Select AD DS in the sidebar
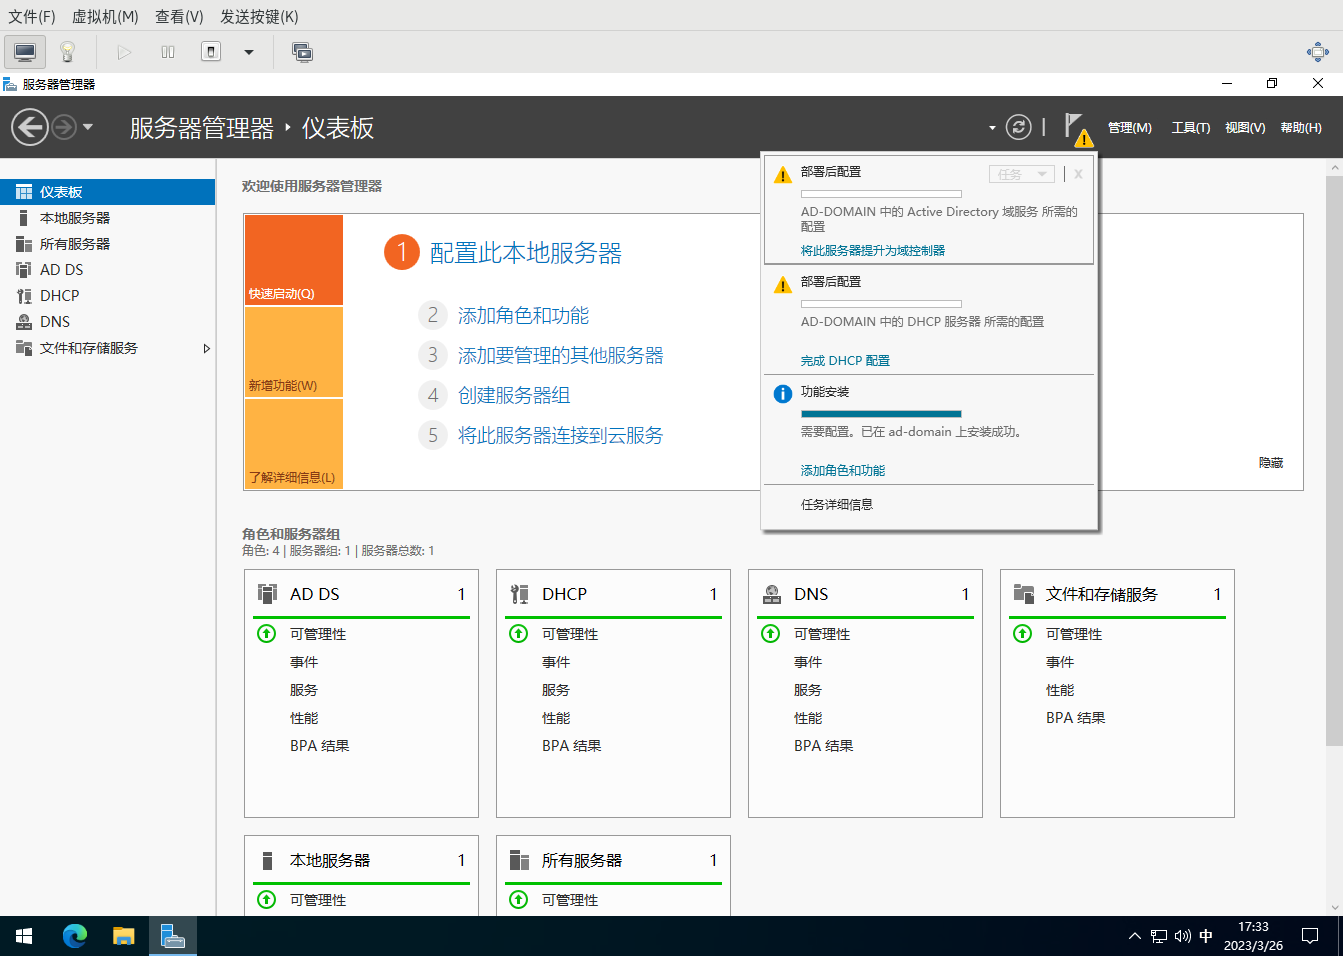 [x=107, y=270]
